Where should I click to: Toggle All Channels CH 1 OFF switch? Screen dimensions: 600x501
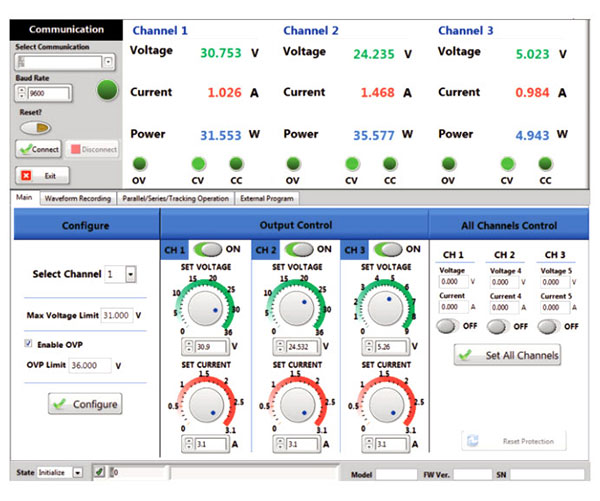click(447, 326)
